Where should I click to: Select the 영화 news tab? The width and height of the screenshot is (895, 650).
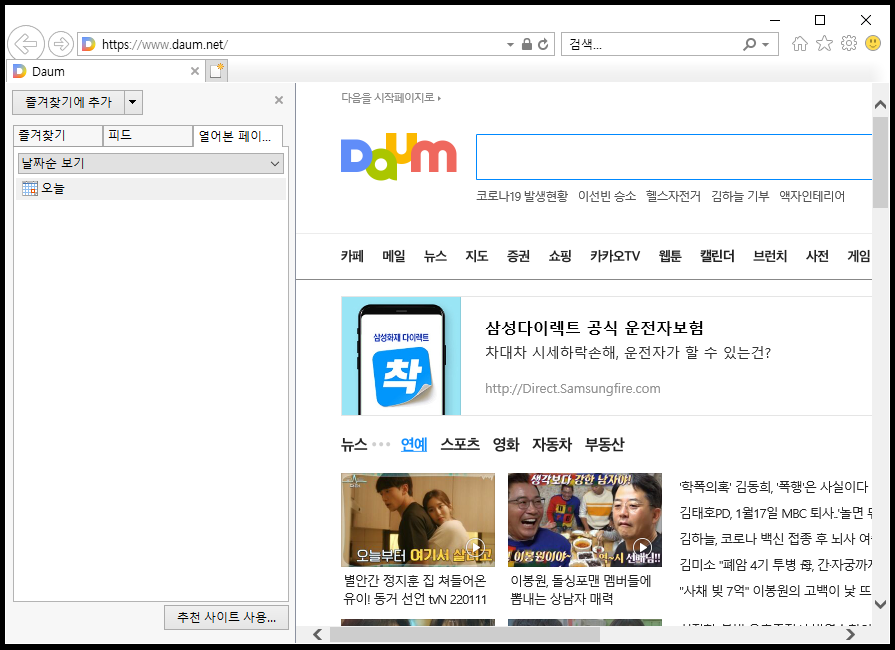pos(506,444)
